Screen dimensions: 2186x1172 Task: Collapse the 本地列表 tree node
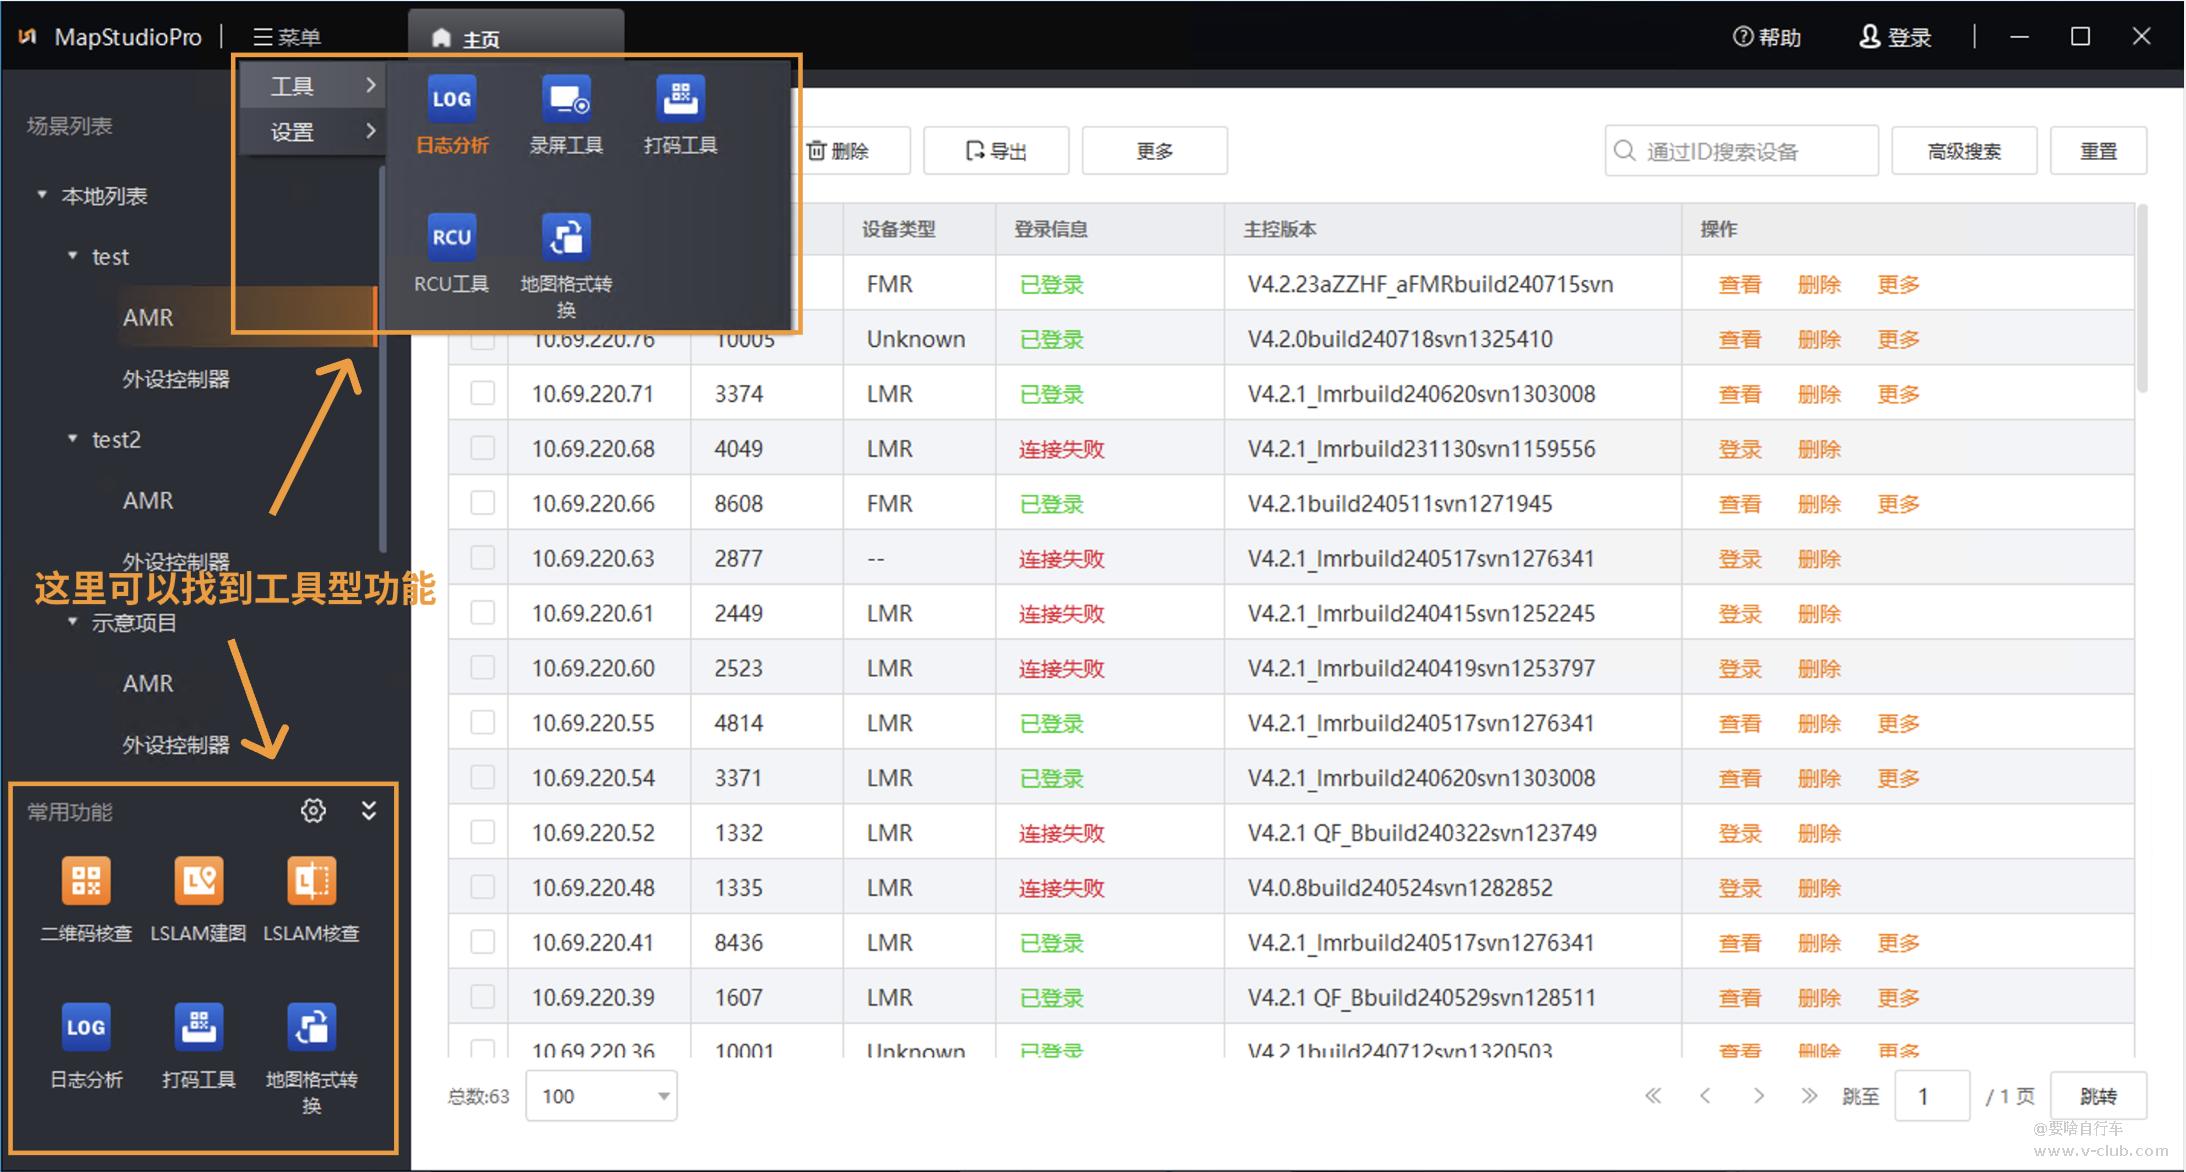coord(42,195)
